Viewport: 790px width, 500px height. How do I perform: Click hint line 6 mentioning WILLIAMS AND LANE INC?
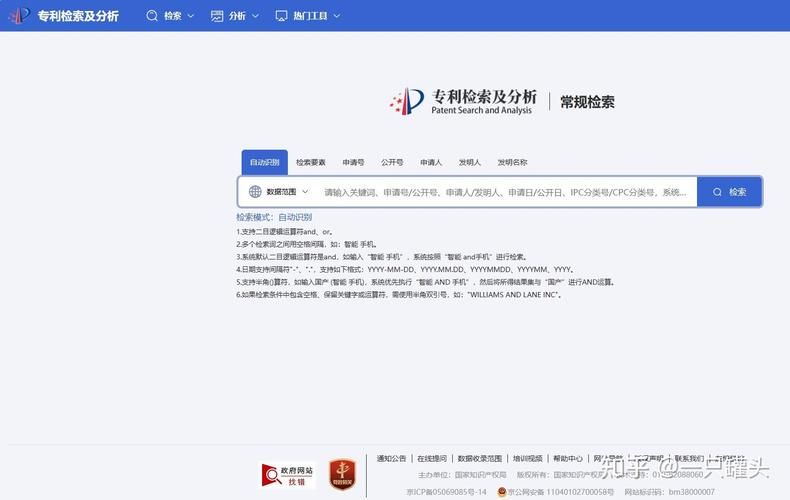[x=400, y=295]
